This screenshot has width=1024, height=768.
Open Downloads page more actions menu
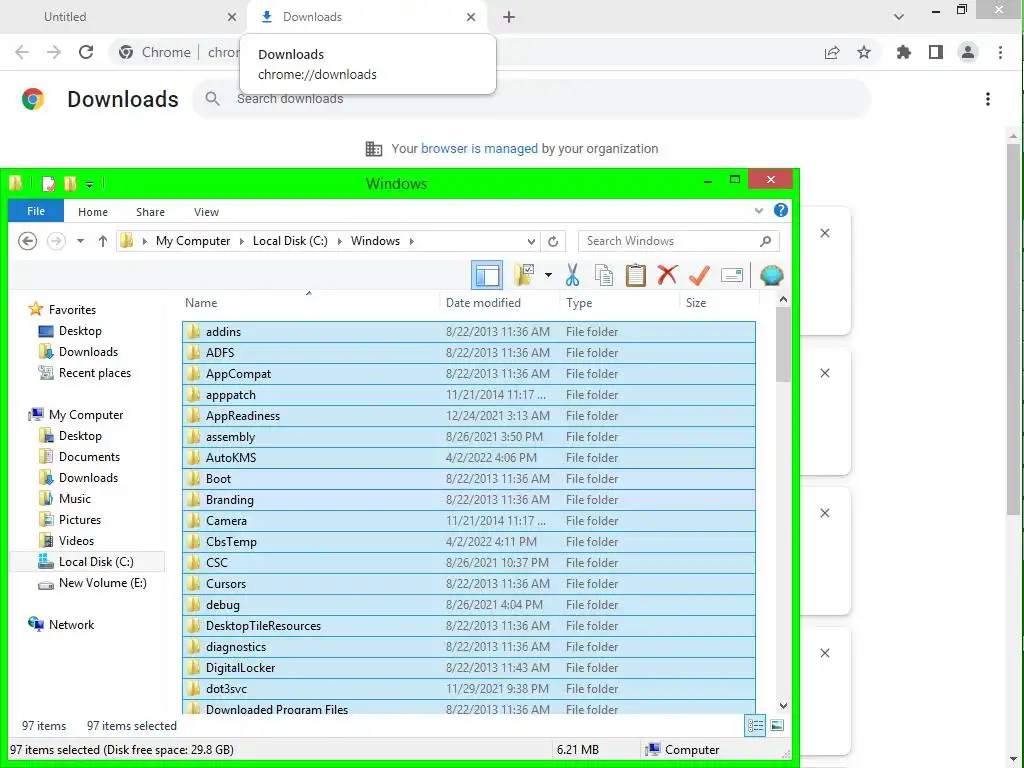987,99
